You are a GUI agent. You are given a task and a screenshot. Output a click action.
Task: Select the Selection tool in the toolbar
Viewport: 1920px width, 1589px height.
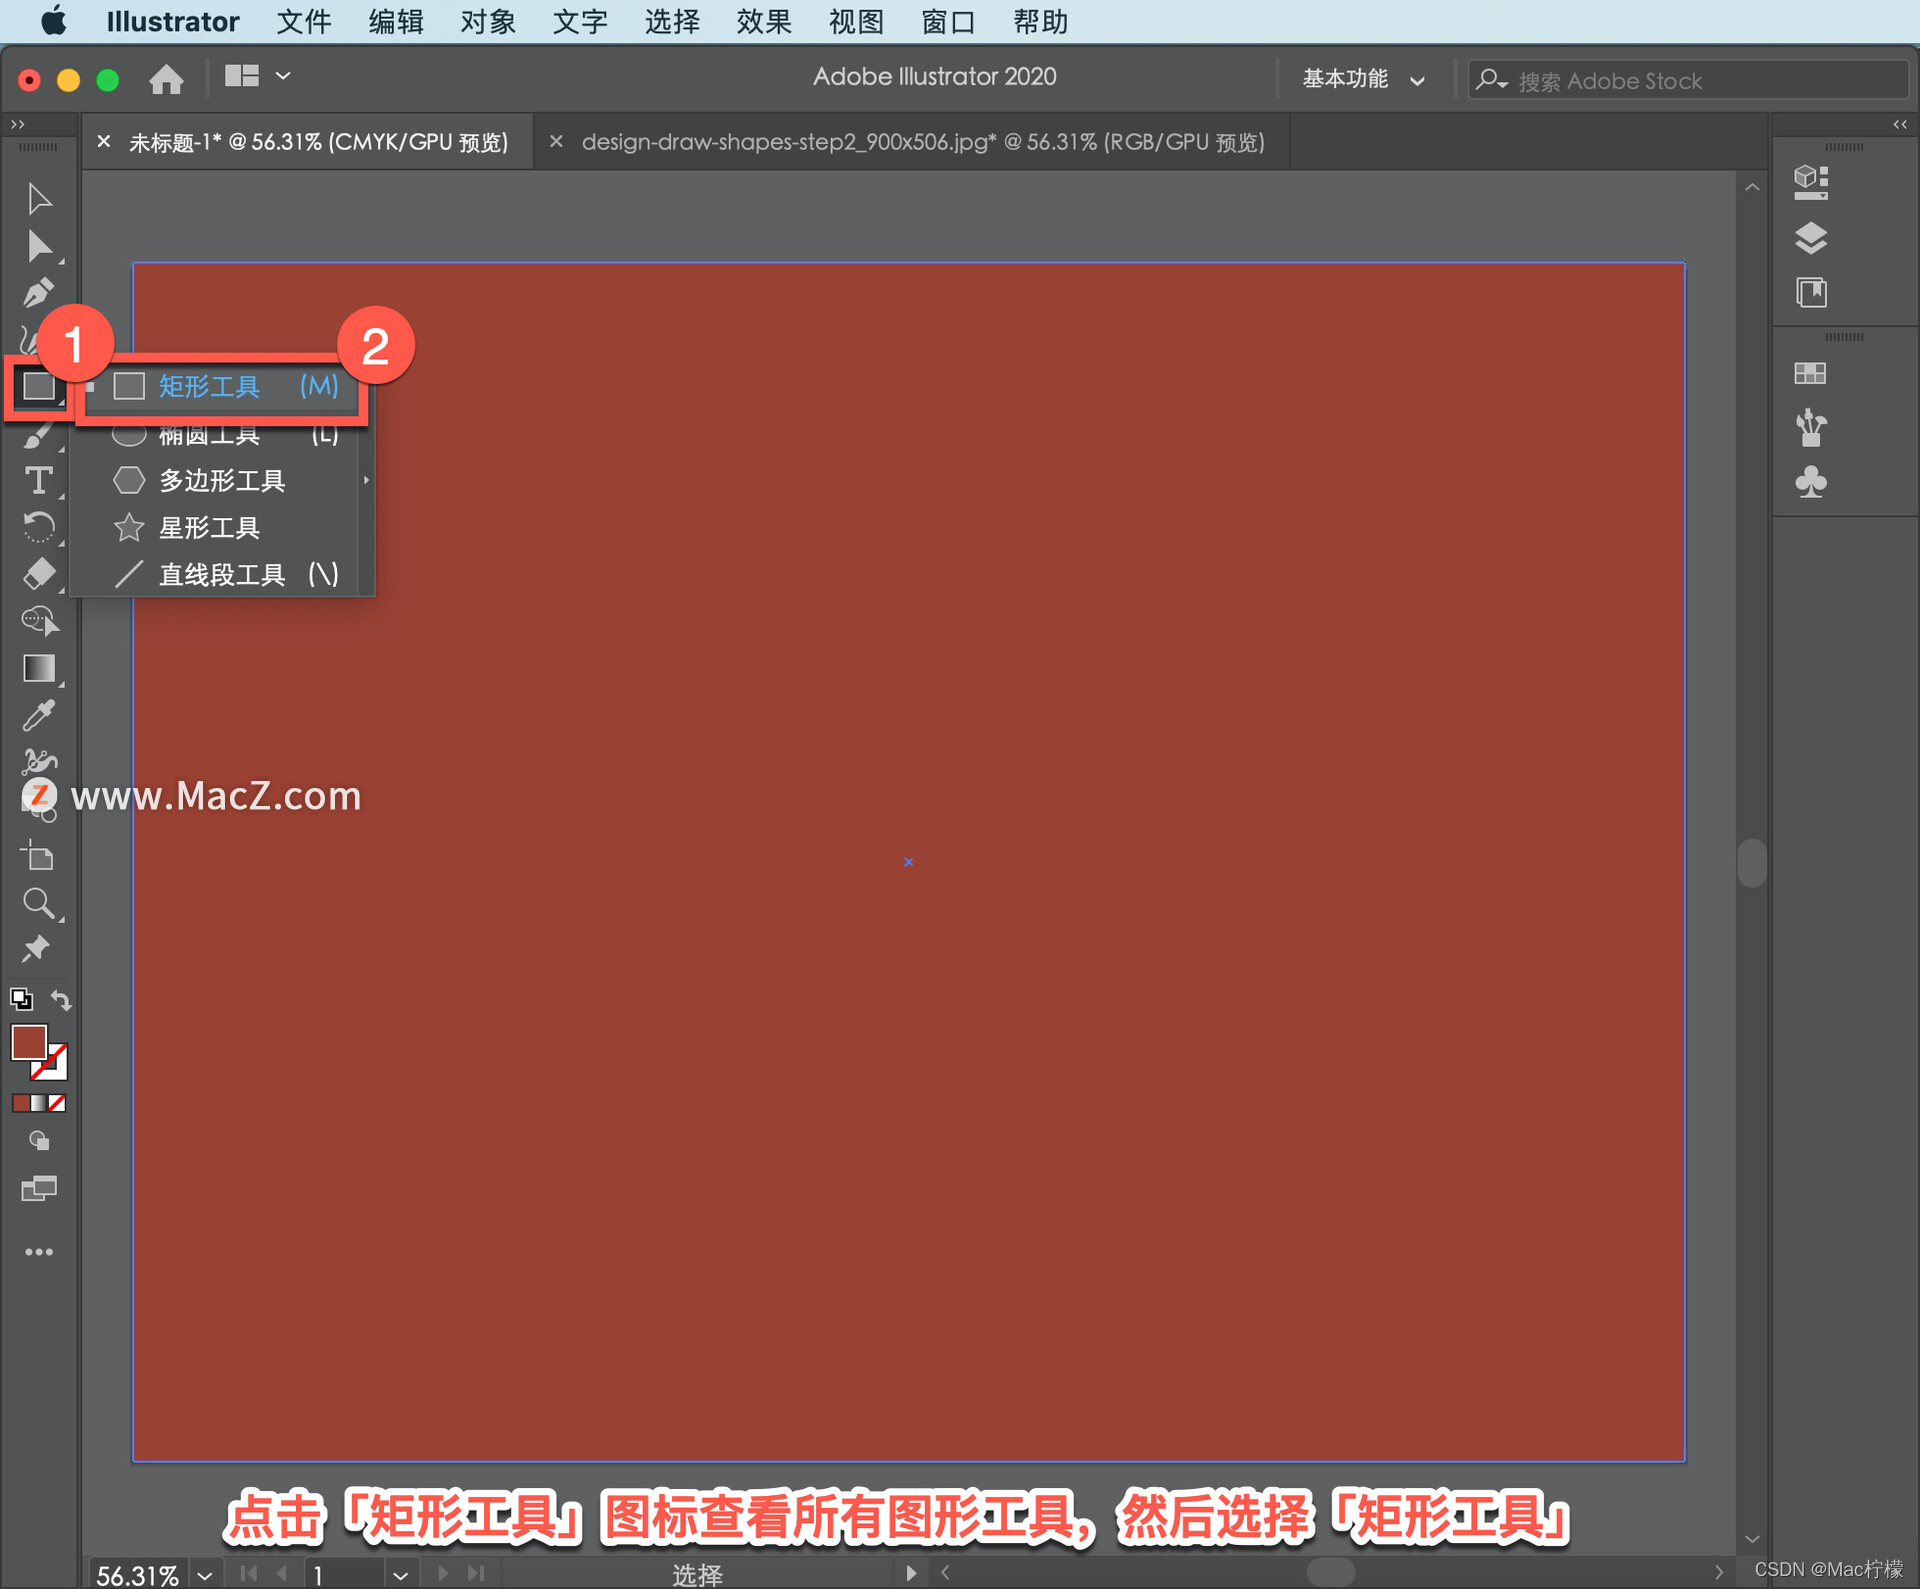(x=40, y=198)
